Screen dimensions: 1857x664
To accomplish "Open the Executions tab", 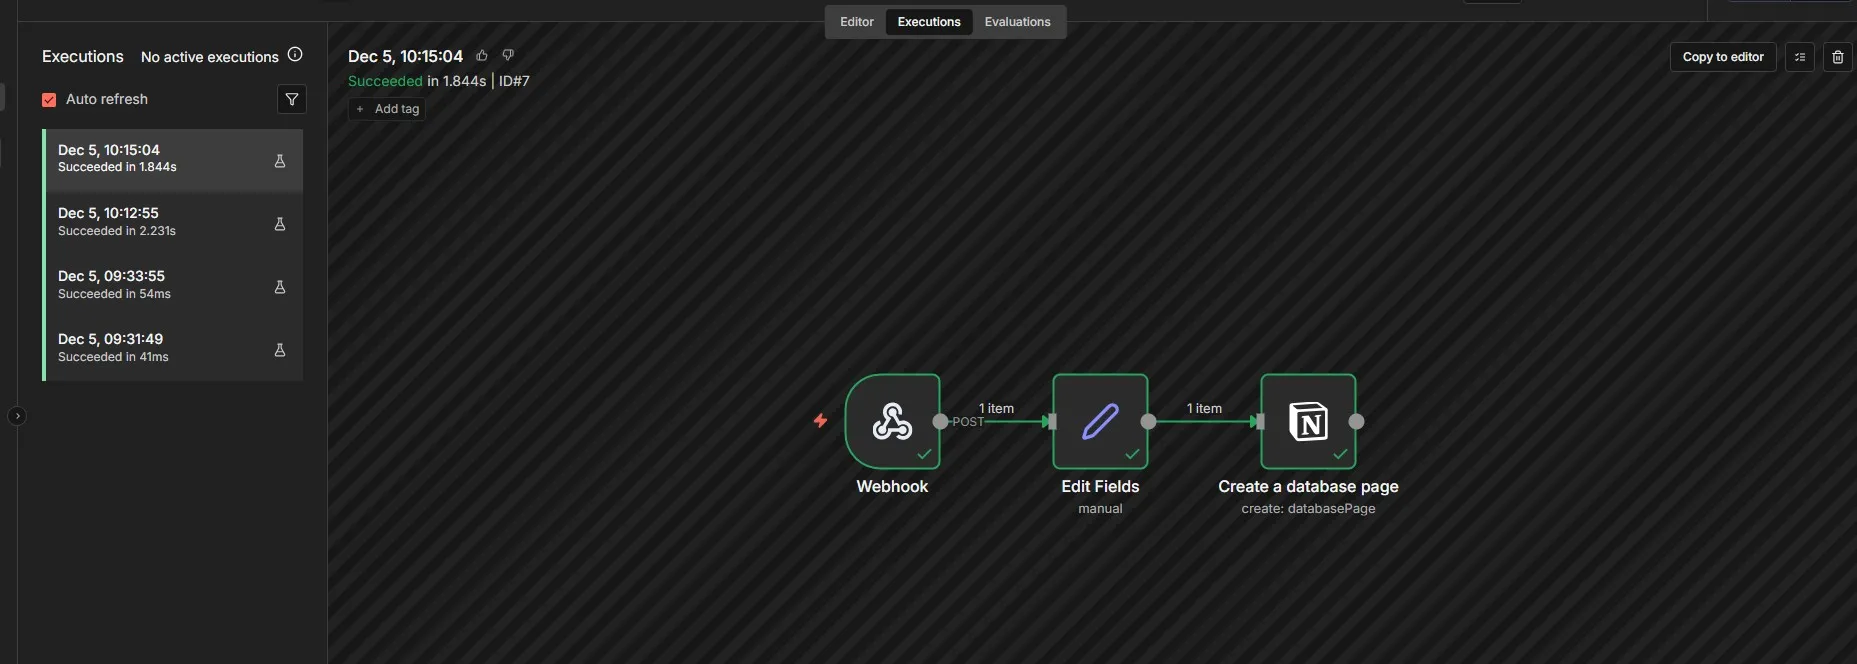I will 929,22.
